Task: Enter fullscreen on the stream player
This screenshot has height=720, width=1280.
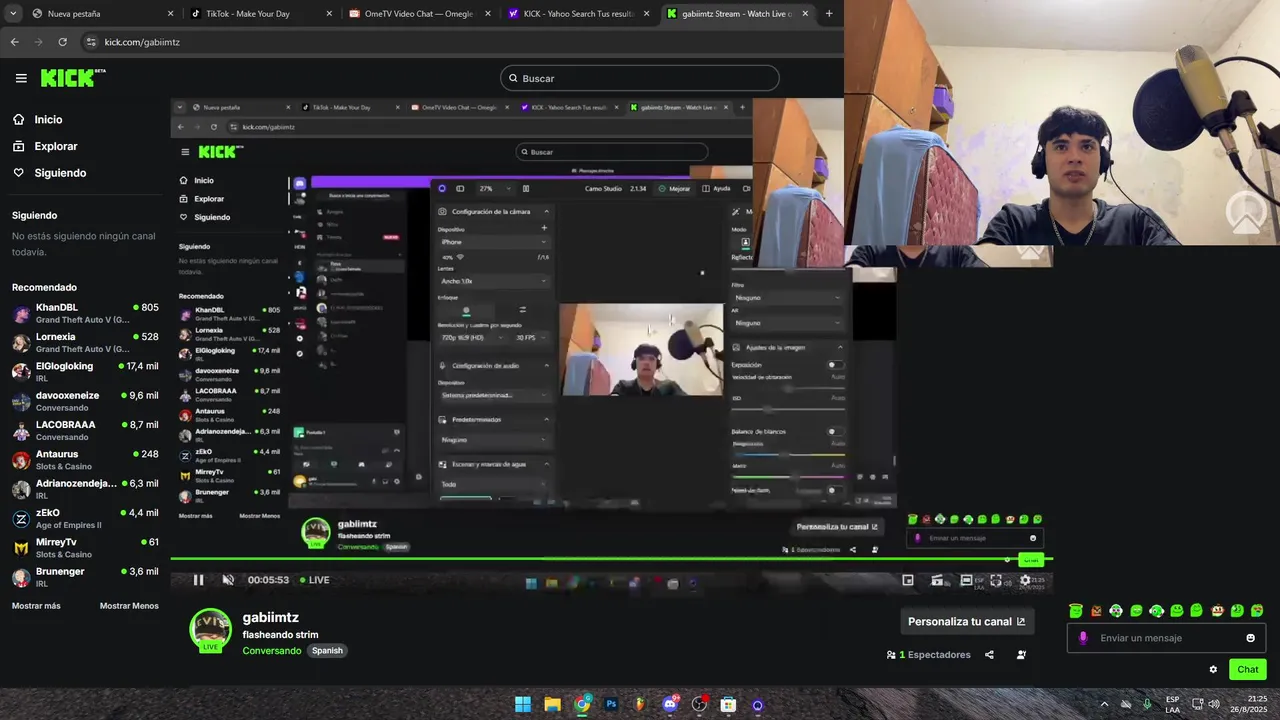Action: coord(995,580)
